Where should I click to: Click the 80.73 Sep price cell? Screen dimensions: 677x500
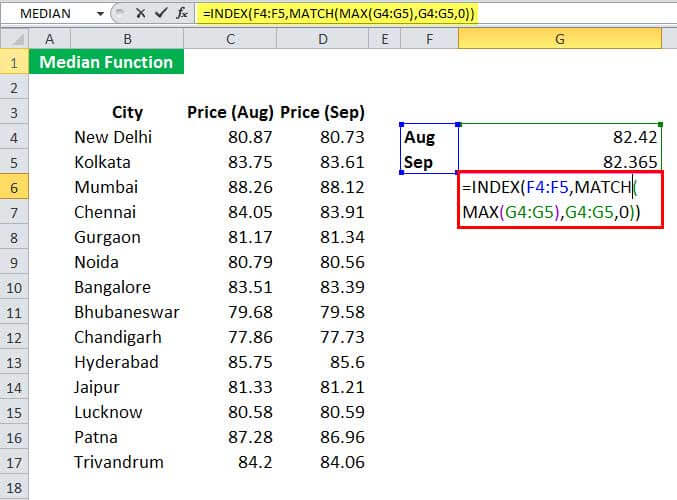point(323,137)
